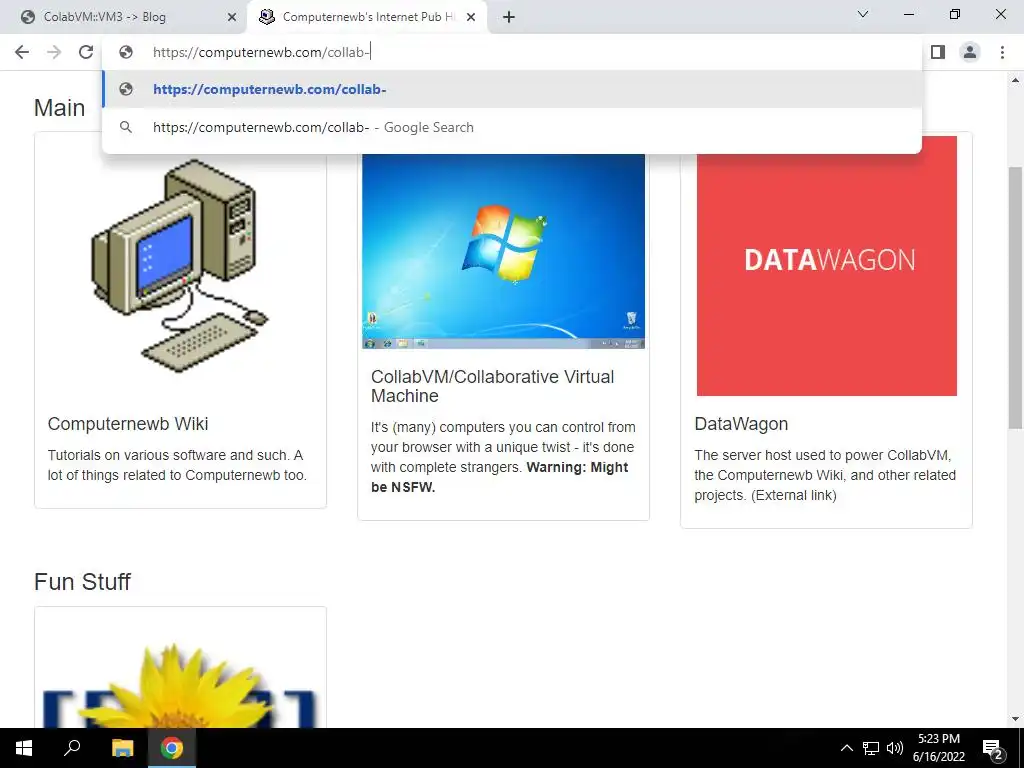Click the scrollbar down arrow

click(x=1015, y=719)
